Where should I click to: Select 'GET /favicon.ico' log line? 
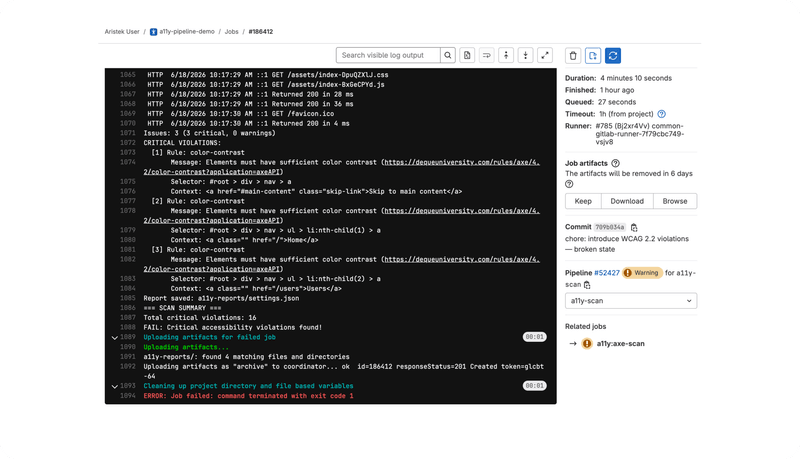[241, 114]
